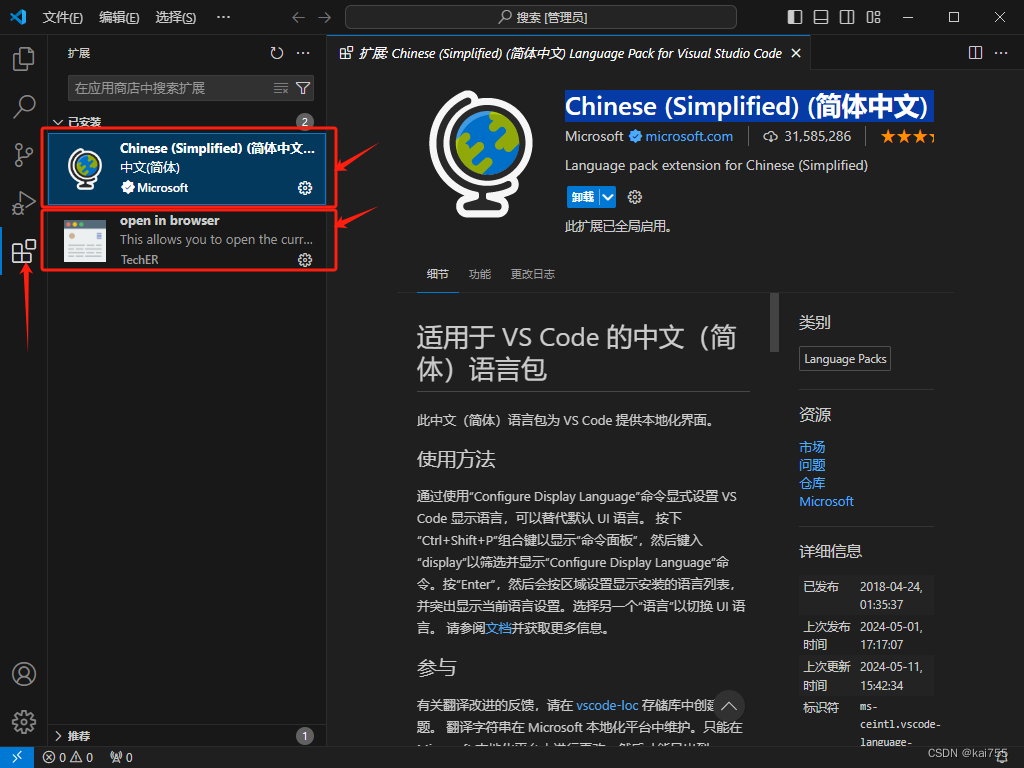Filter extensions with the funnel icon
The width and height of the screenshot is (1024, 768).
point(303,88)
